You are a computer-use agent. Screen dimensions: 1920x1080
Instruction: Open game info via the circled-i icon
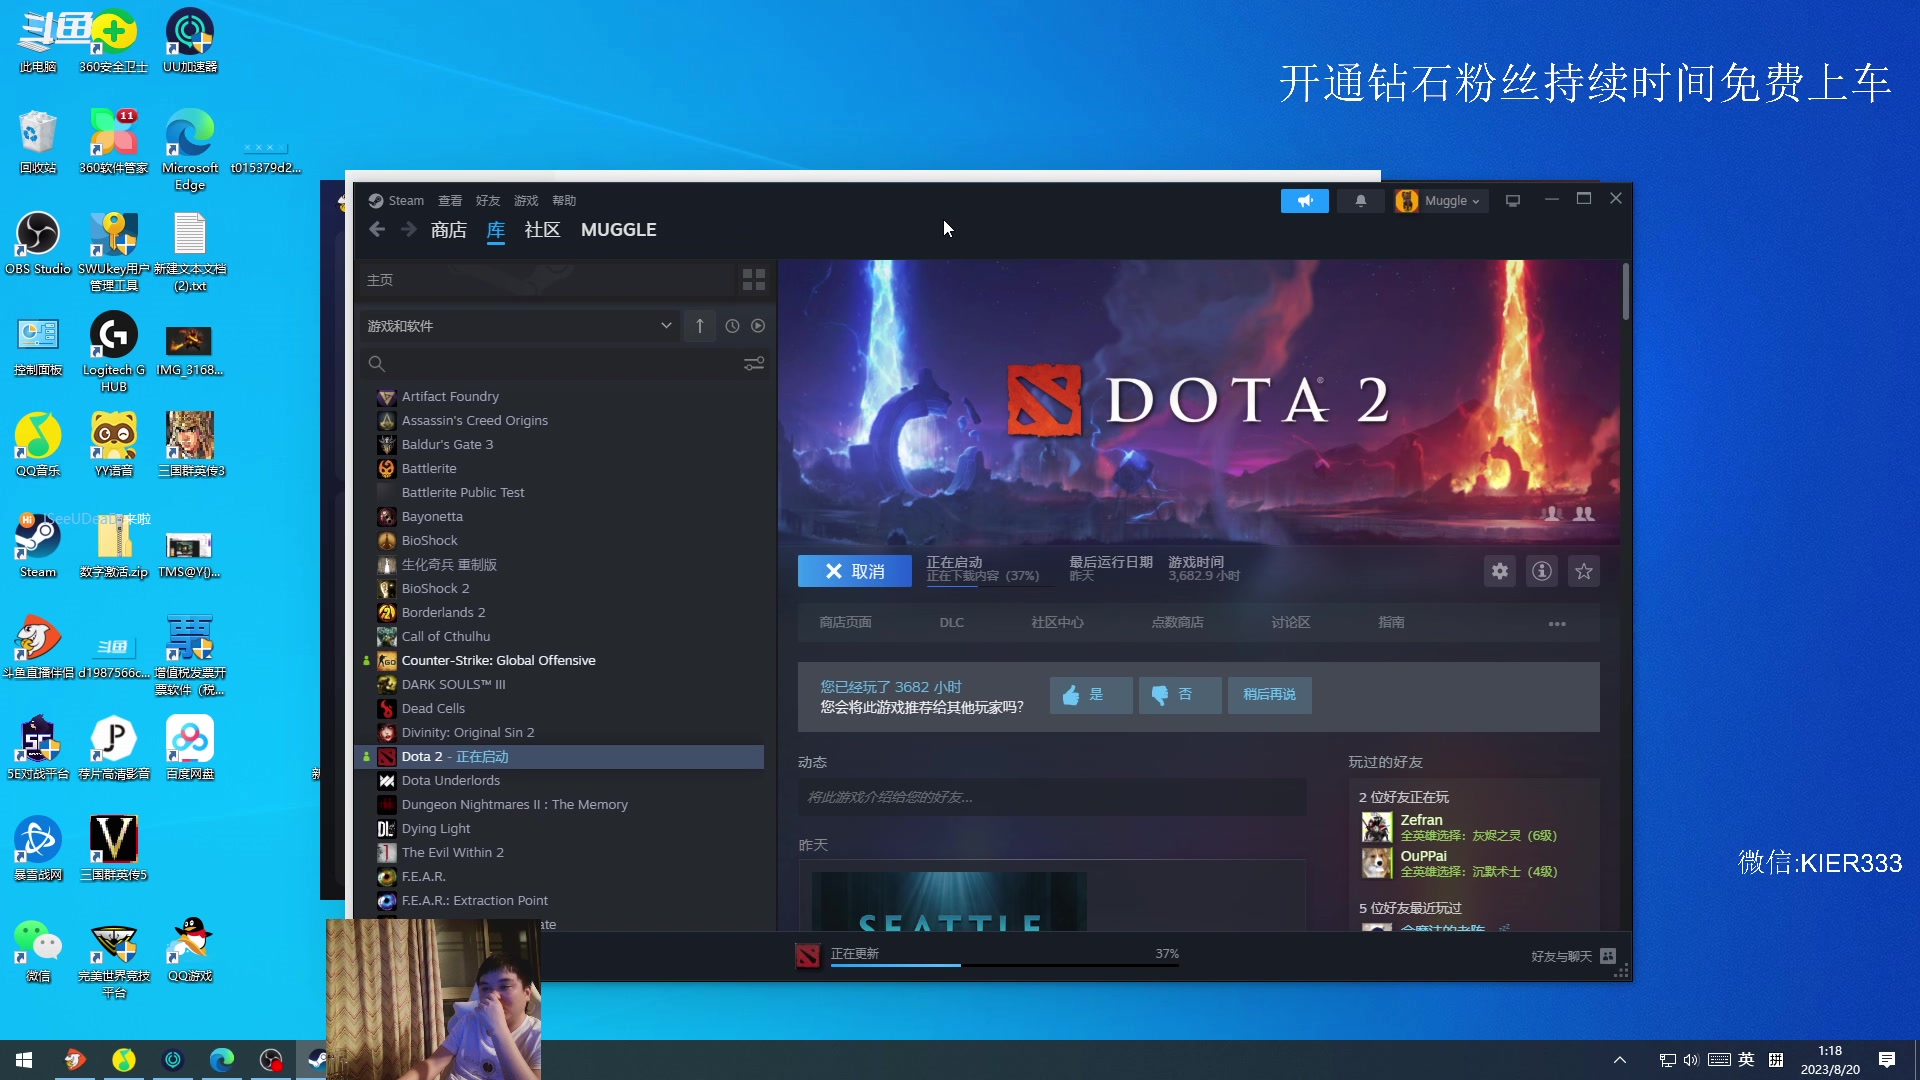coord(1541,571)
